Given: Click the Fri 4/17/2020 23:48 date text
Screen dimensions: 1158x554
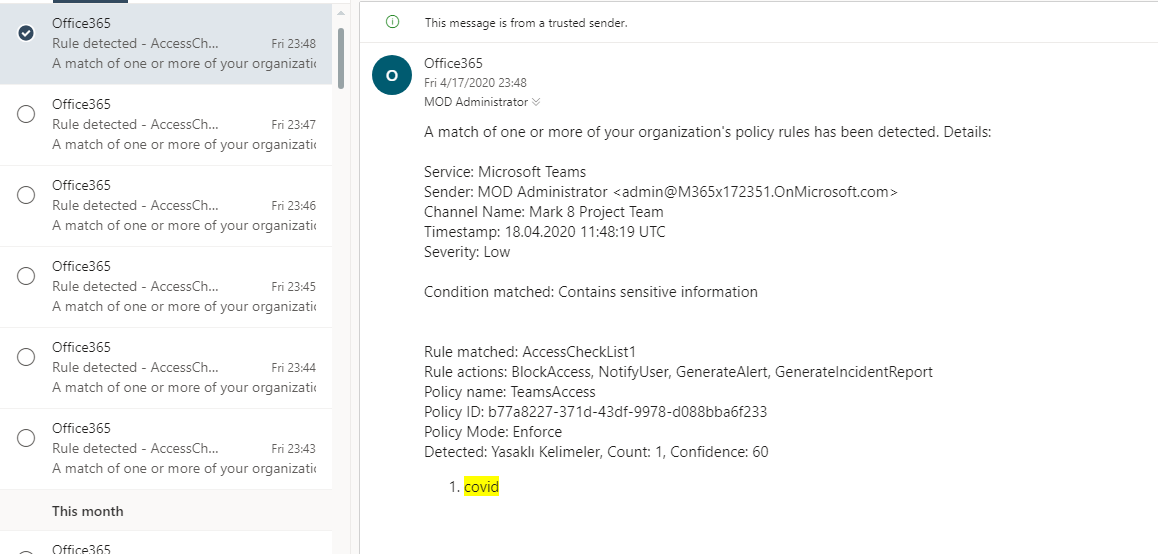Looking at the screenshot, I should pyautogui.click(x=475, y=83).
